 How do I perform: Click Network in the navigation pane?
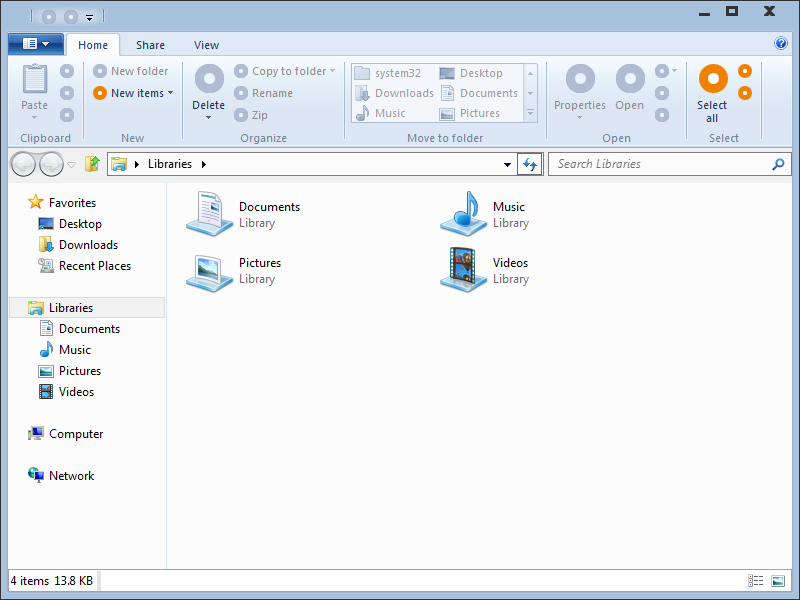tap(71, 476)
